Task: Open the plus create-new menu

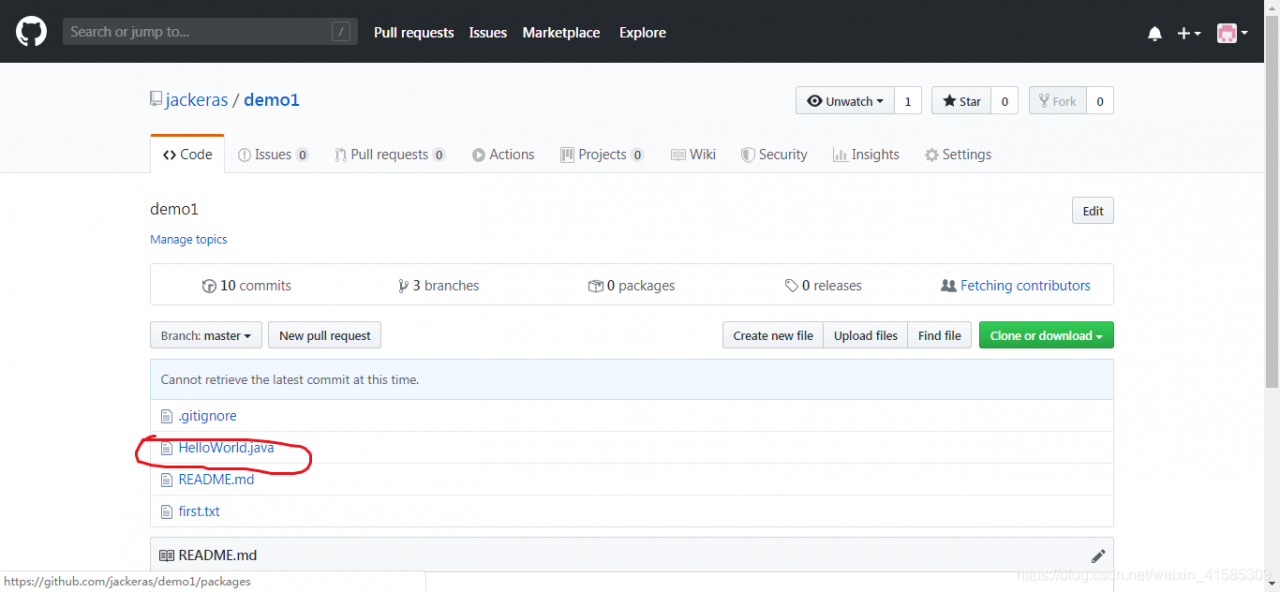Action: 1188,33
